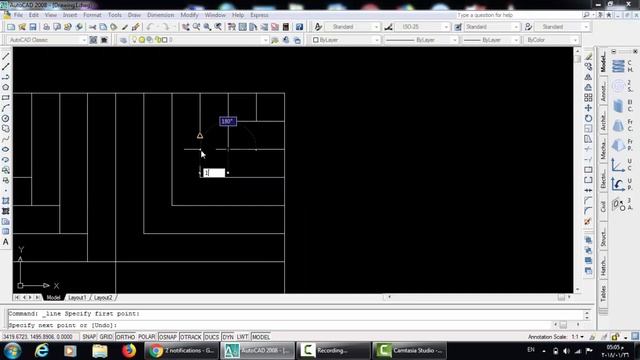Select the Rotate tool in Modify toolbar

tap(588, 118)
